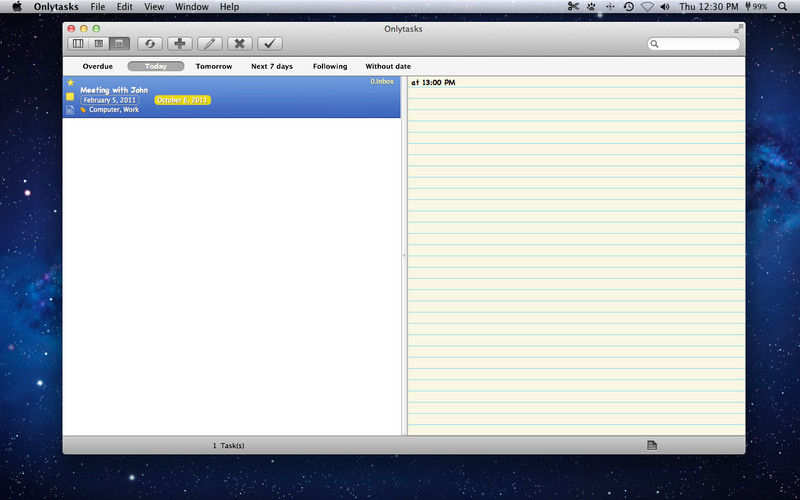The height and width of the screenshot is (500, 800).
Task: Open the View menu
Action: pyautogui.click(x=154, y=7)
